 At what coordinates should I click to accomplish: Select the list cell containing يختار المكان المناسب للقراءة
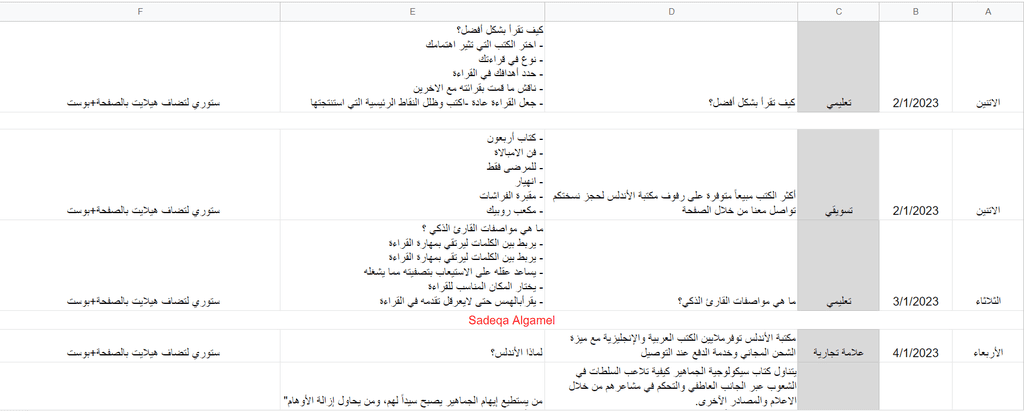point(413,265)
